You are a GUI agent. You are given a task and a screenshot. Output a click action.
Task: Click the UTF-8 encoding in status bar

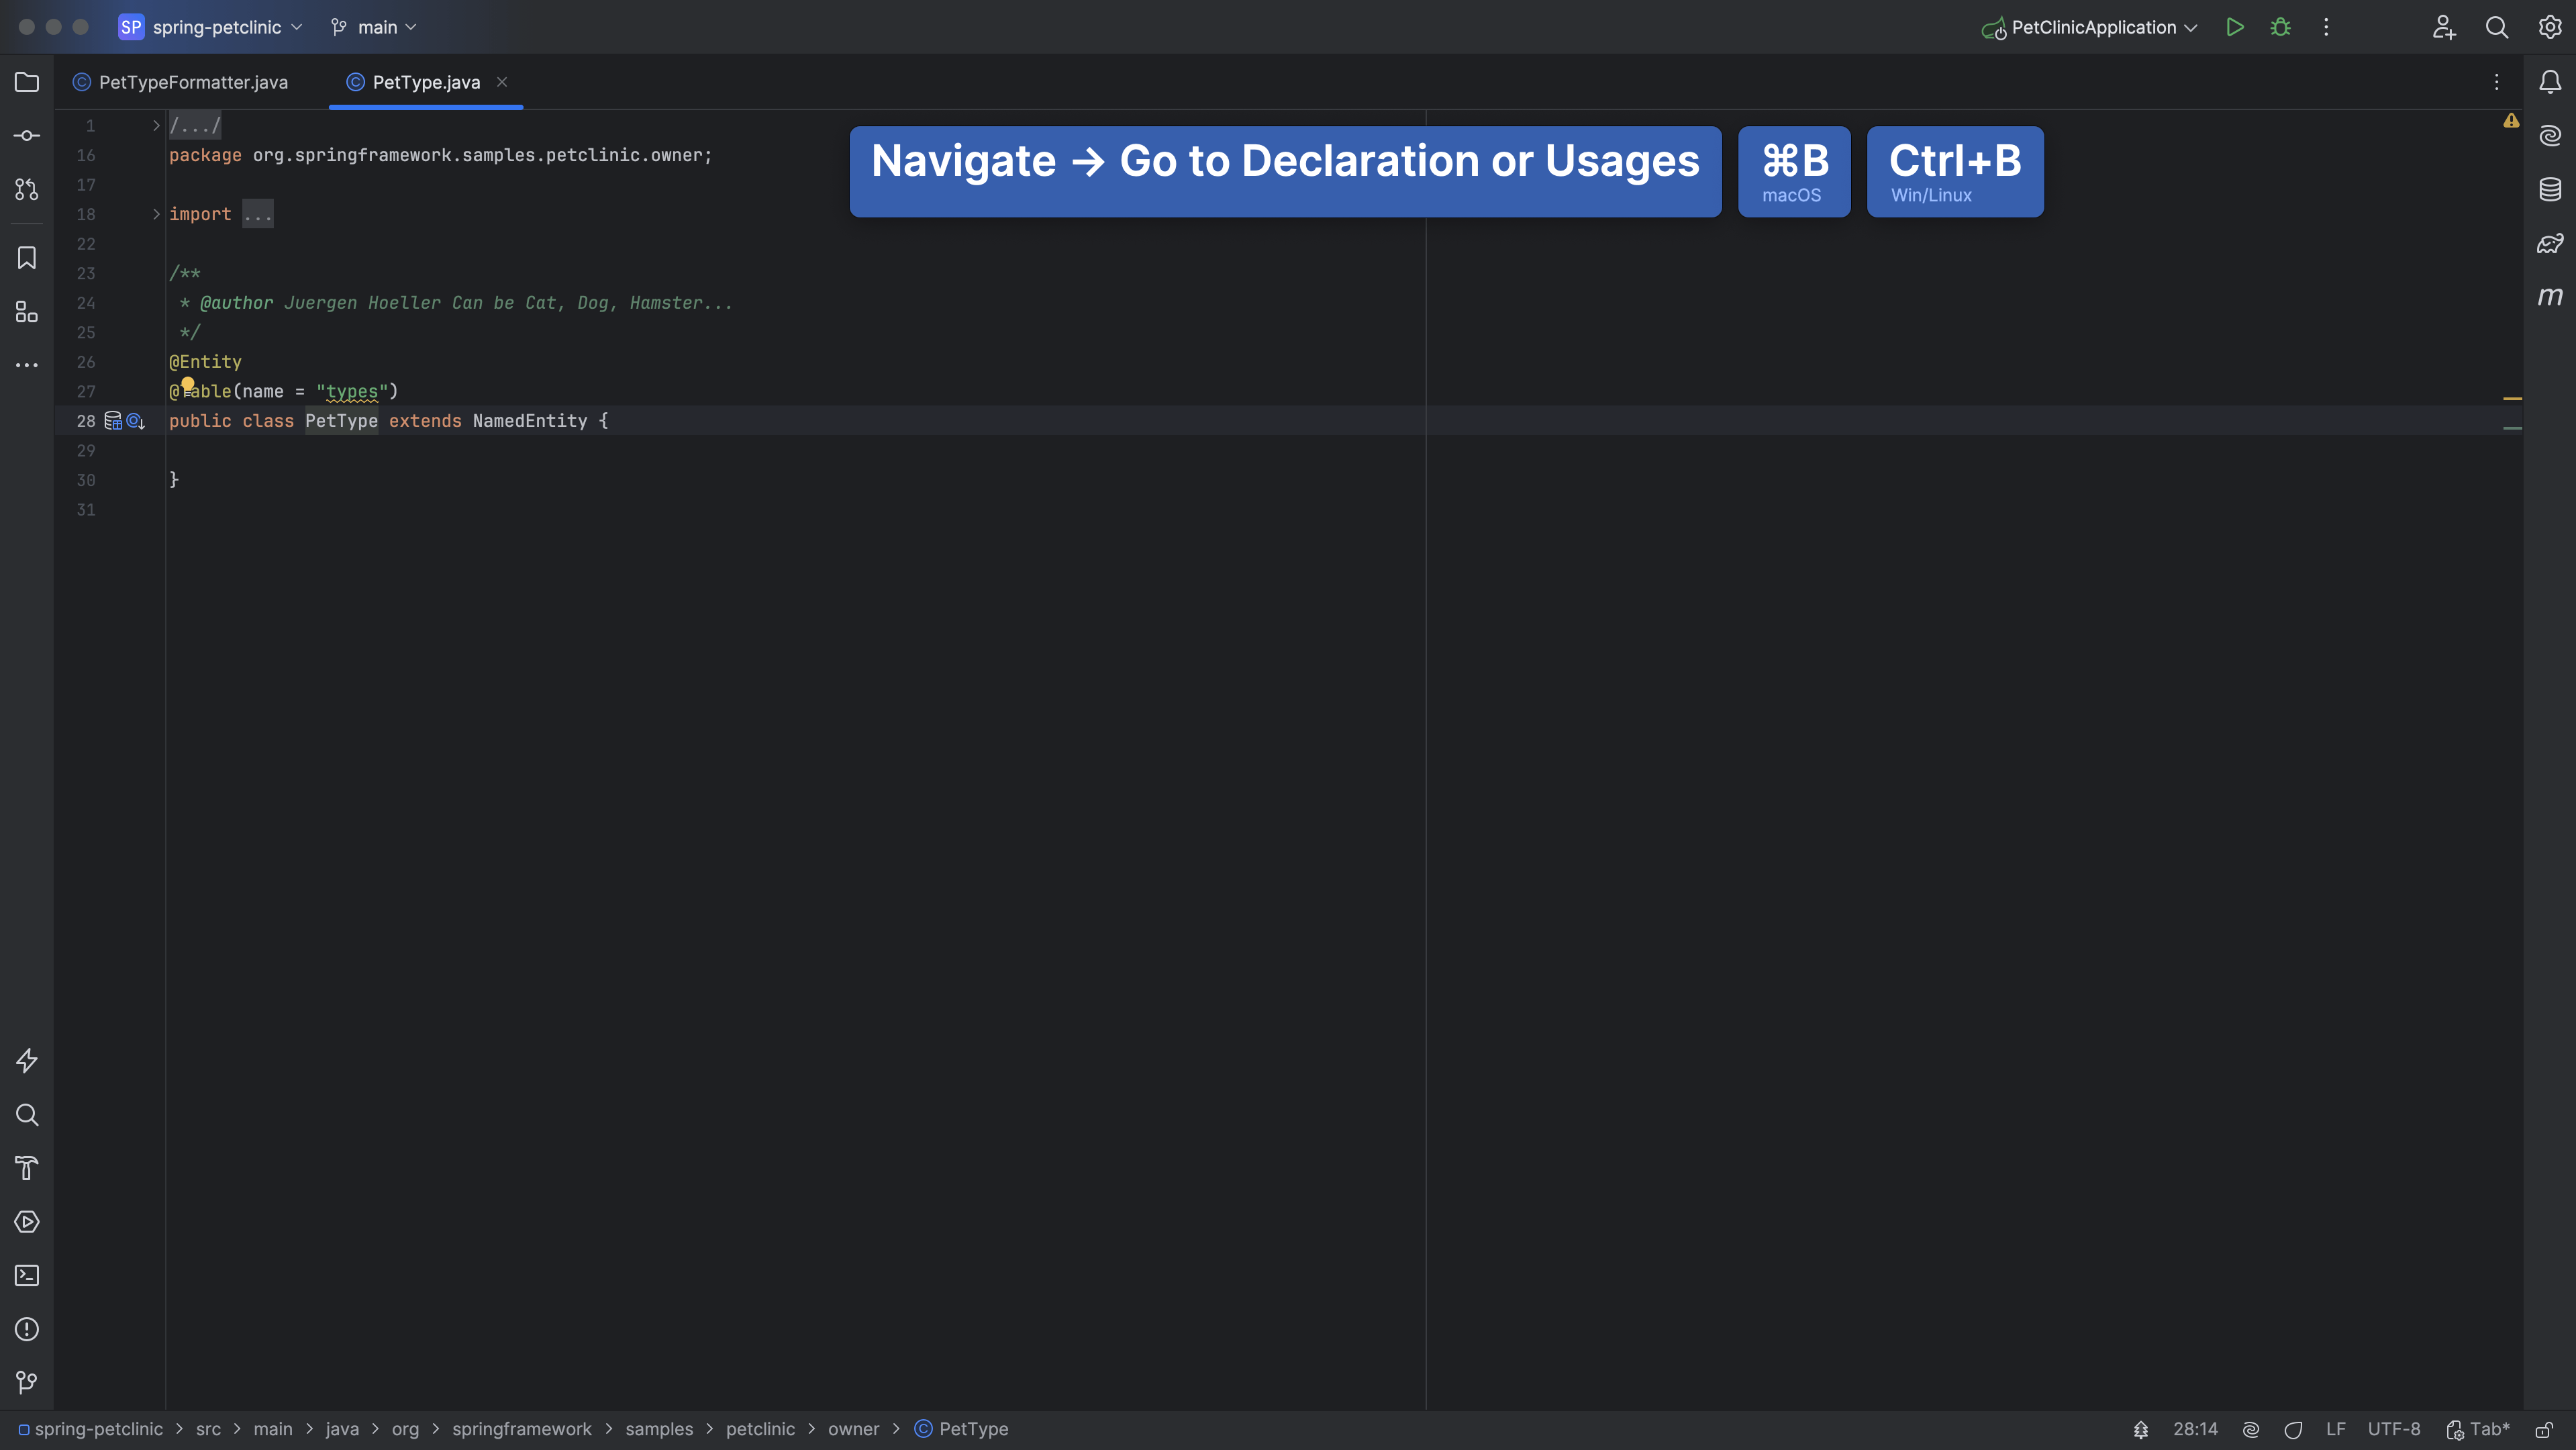tap(2393, 1429)
